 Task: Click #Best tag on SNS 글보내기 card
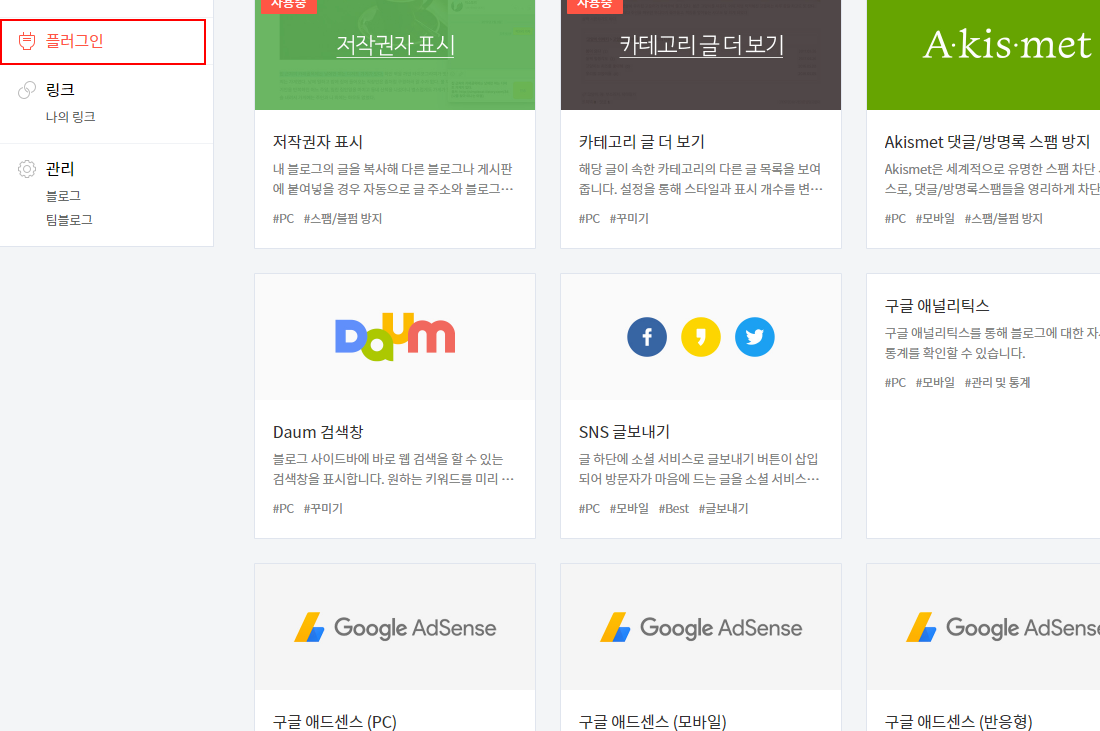coord(673,509)
